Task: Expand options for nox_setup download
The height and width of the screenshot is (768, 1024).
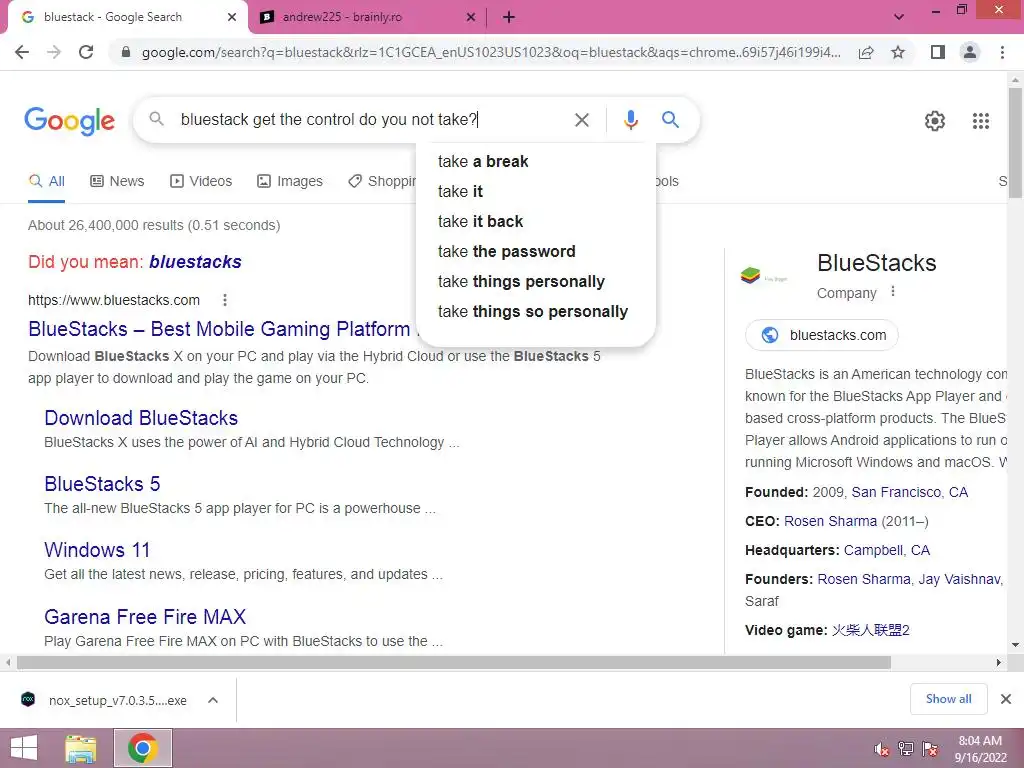Action: [213, 700]
